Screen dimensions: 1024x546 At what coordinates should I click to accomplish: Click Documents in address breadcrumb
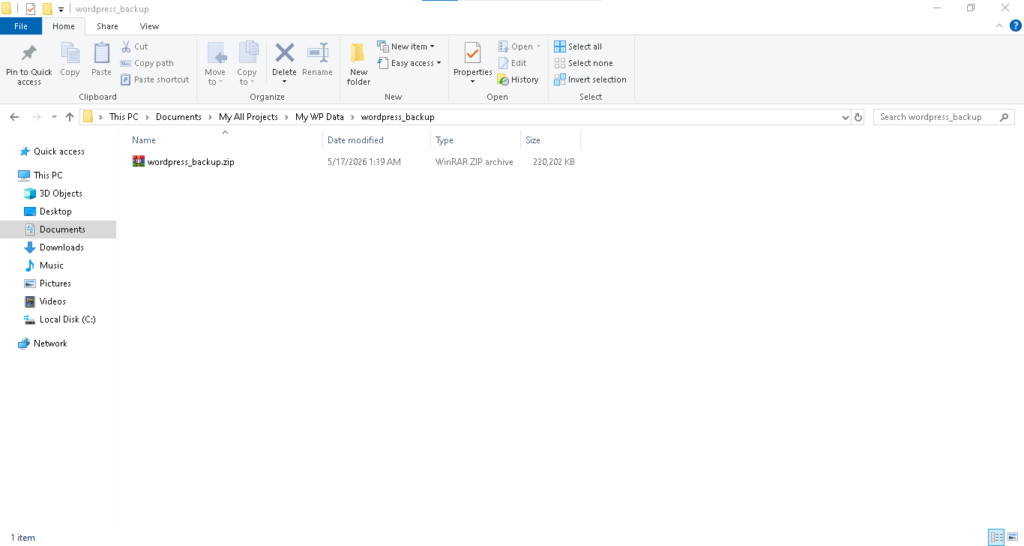(178, 117)
